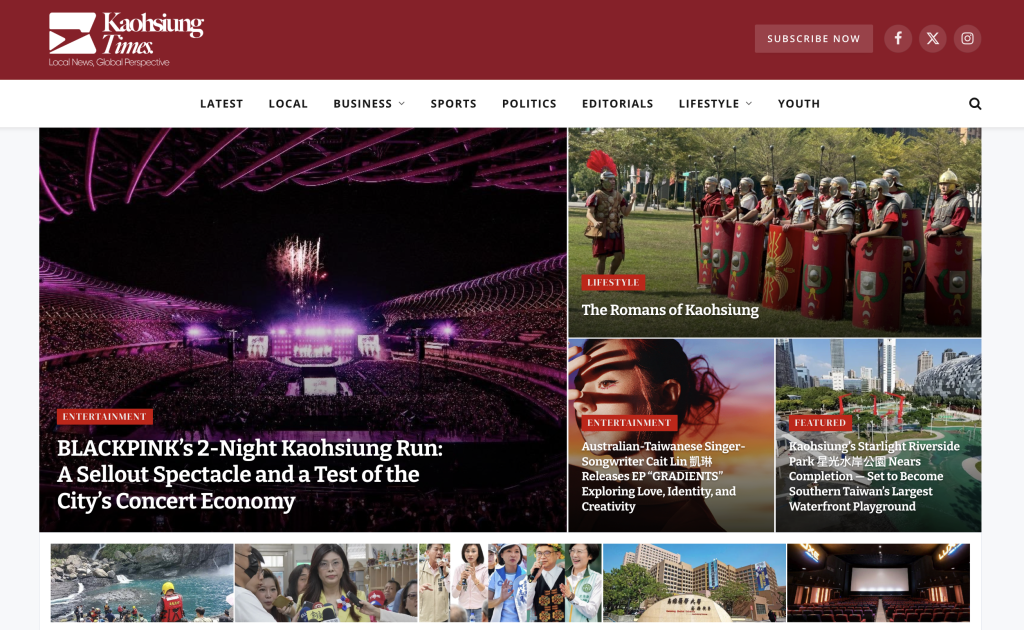Read the BLACKPINK Kaohsiung Run headline
This screenshot has height=630, width=1024.
(250, 475)
